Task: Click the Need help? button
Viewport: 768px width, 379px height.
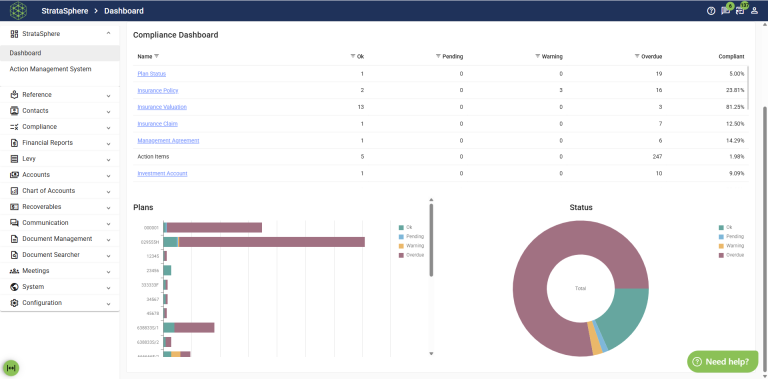Action: [x=723, y=362]
